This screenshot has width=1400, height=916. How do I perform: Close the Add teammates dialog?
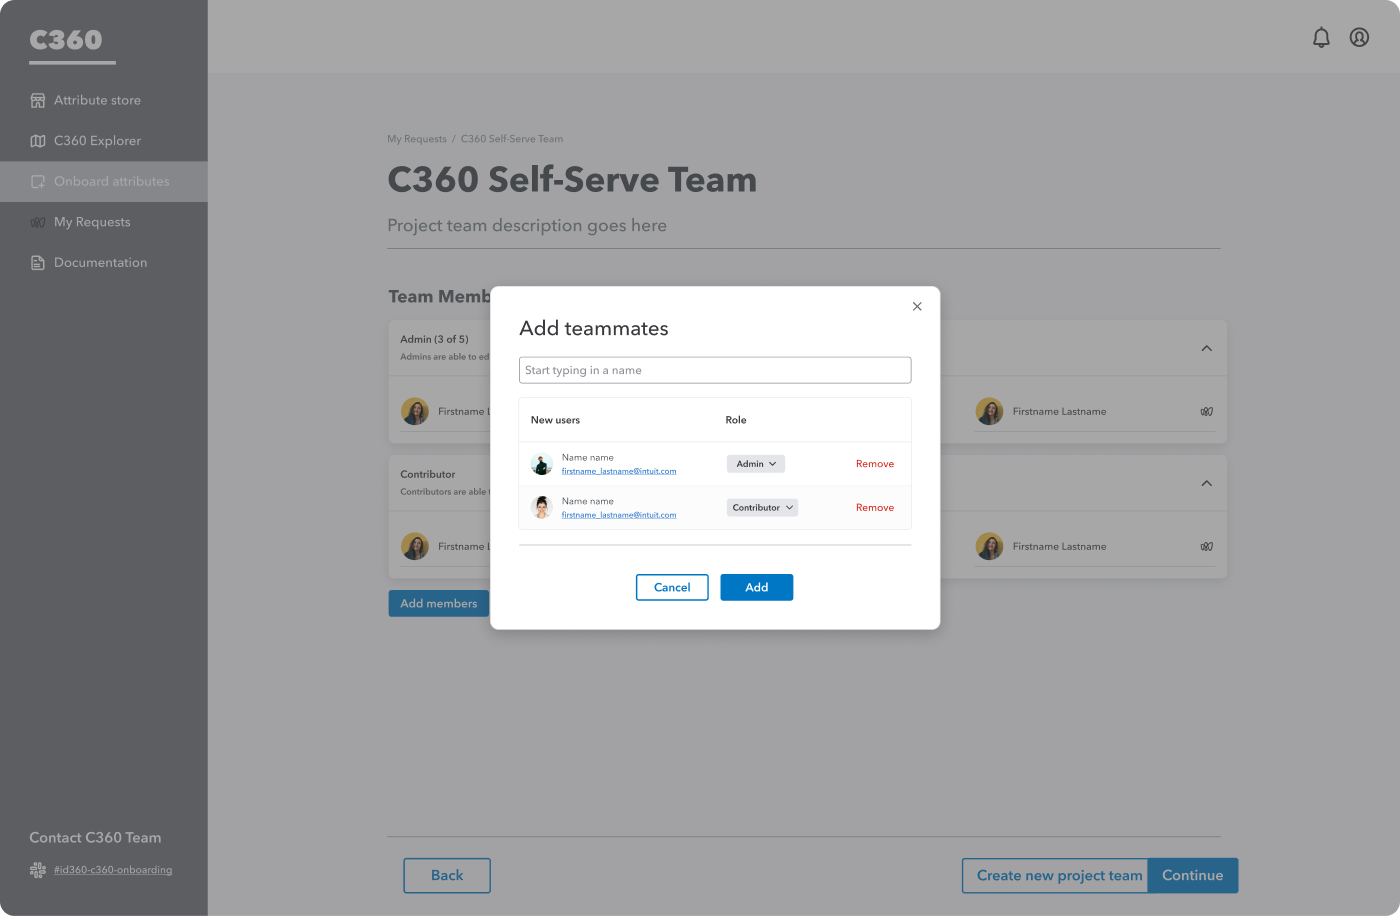point(917,307)
